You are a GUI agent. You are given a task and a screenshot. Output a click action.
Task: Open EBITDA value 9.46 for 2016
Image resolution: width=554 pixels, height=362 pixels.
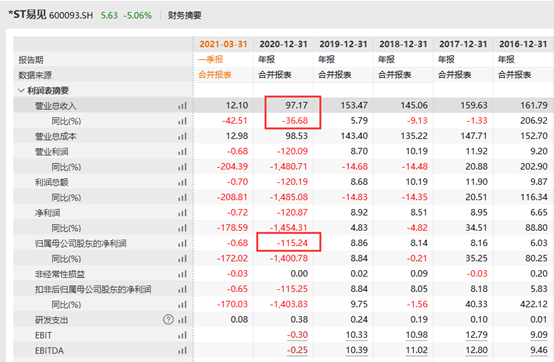[x=539, y=350]
